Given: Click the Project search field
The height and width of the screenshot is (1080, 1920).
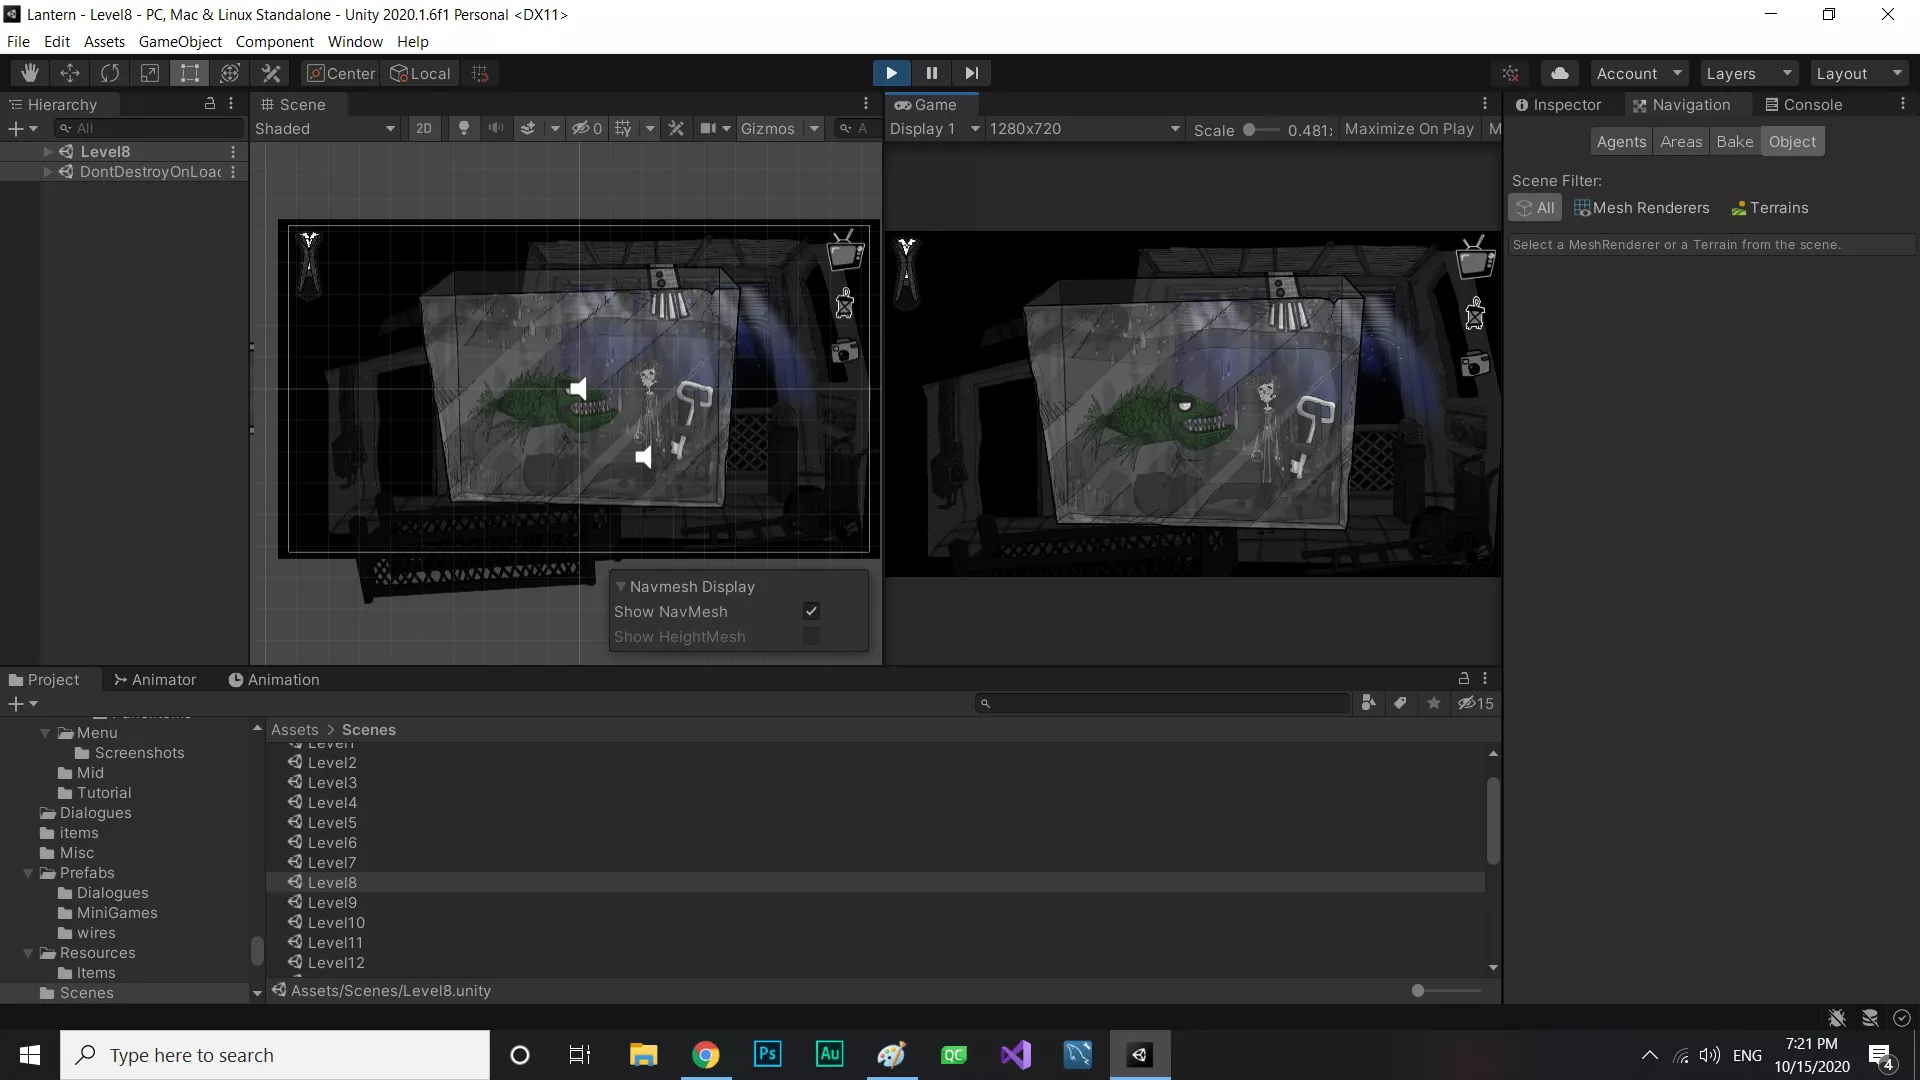Looking at the screenshot, I should (1163, 703).
